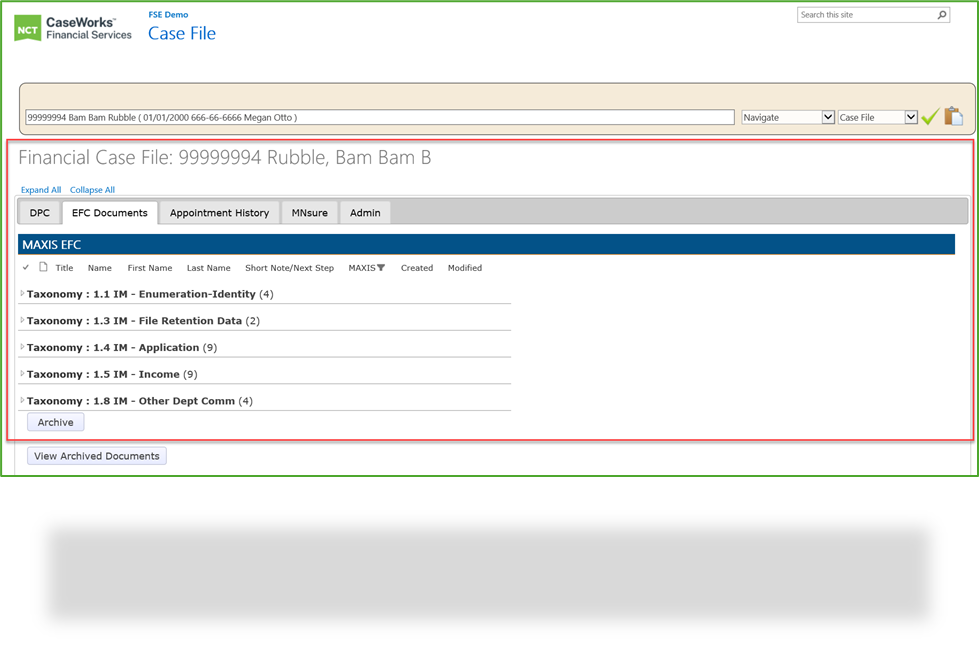
Task: Click the green checkmark navigation icon
Action: [930, 116]
